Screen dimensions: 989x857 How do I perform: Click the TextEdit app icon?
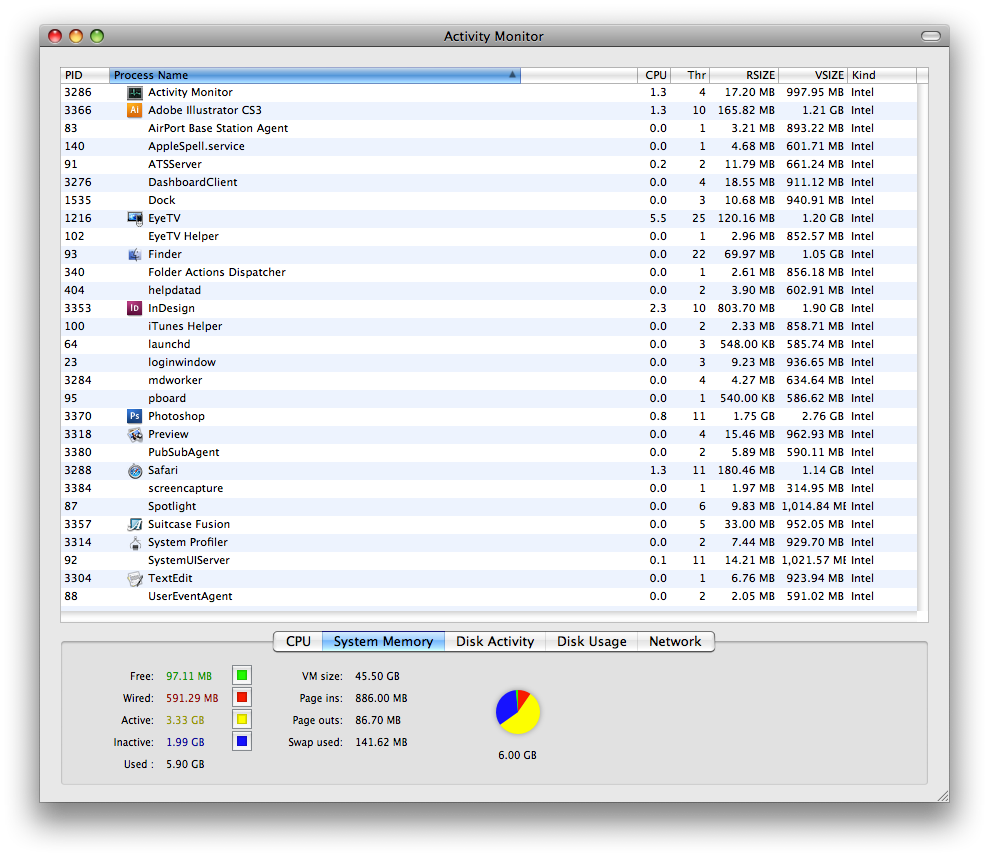coord(134,579)
